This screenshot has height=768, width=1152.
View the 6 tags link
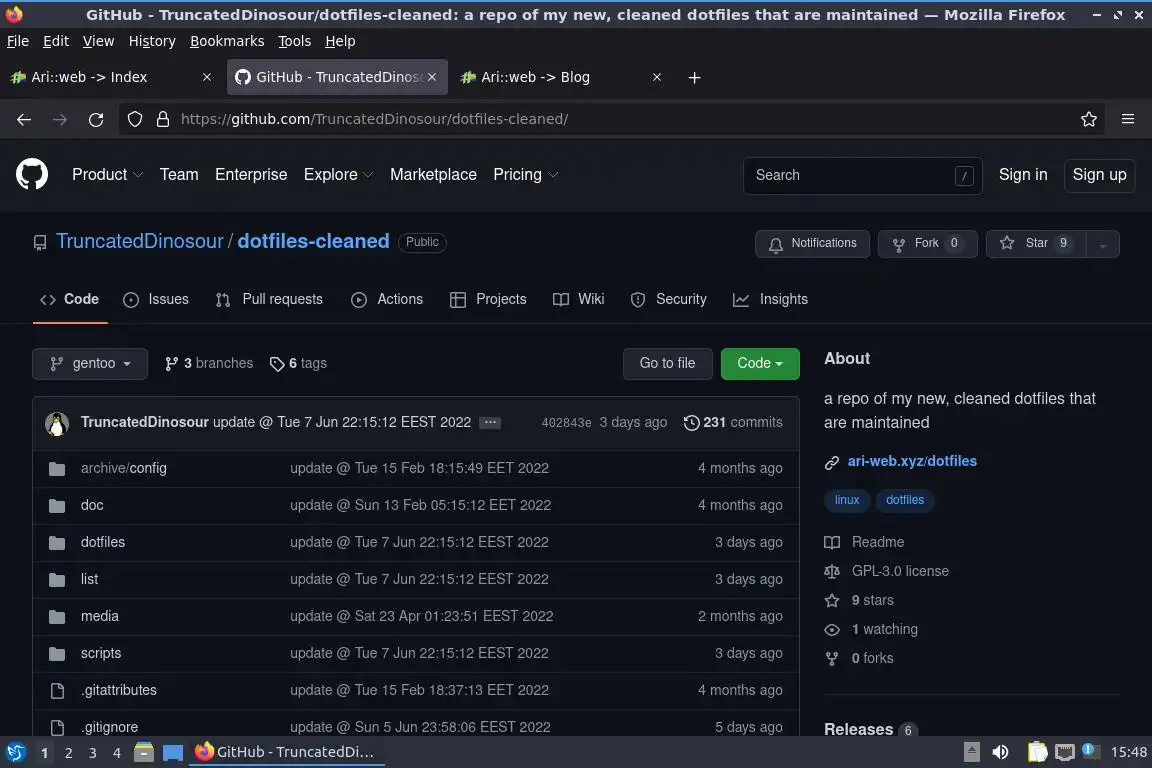(x=298, y=364)
